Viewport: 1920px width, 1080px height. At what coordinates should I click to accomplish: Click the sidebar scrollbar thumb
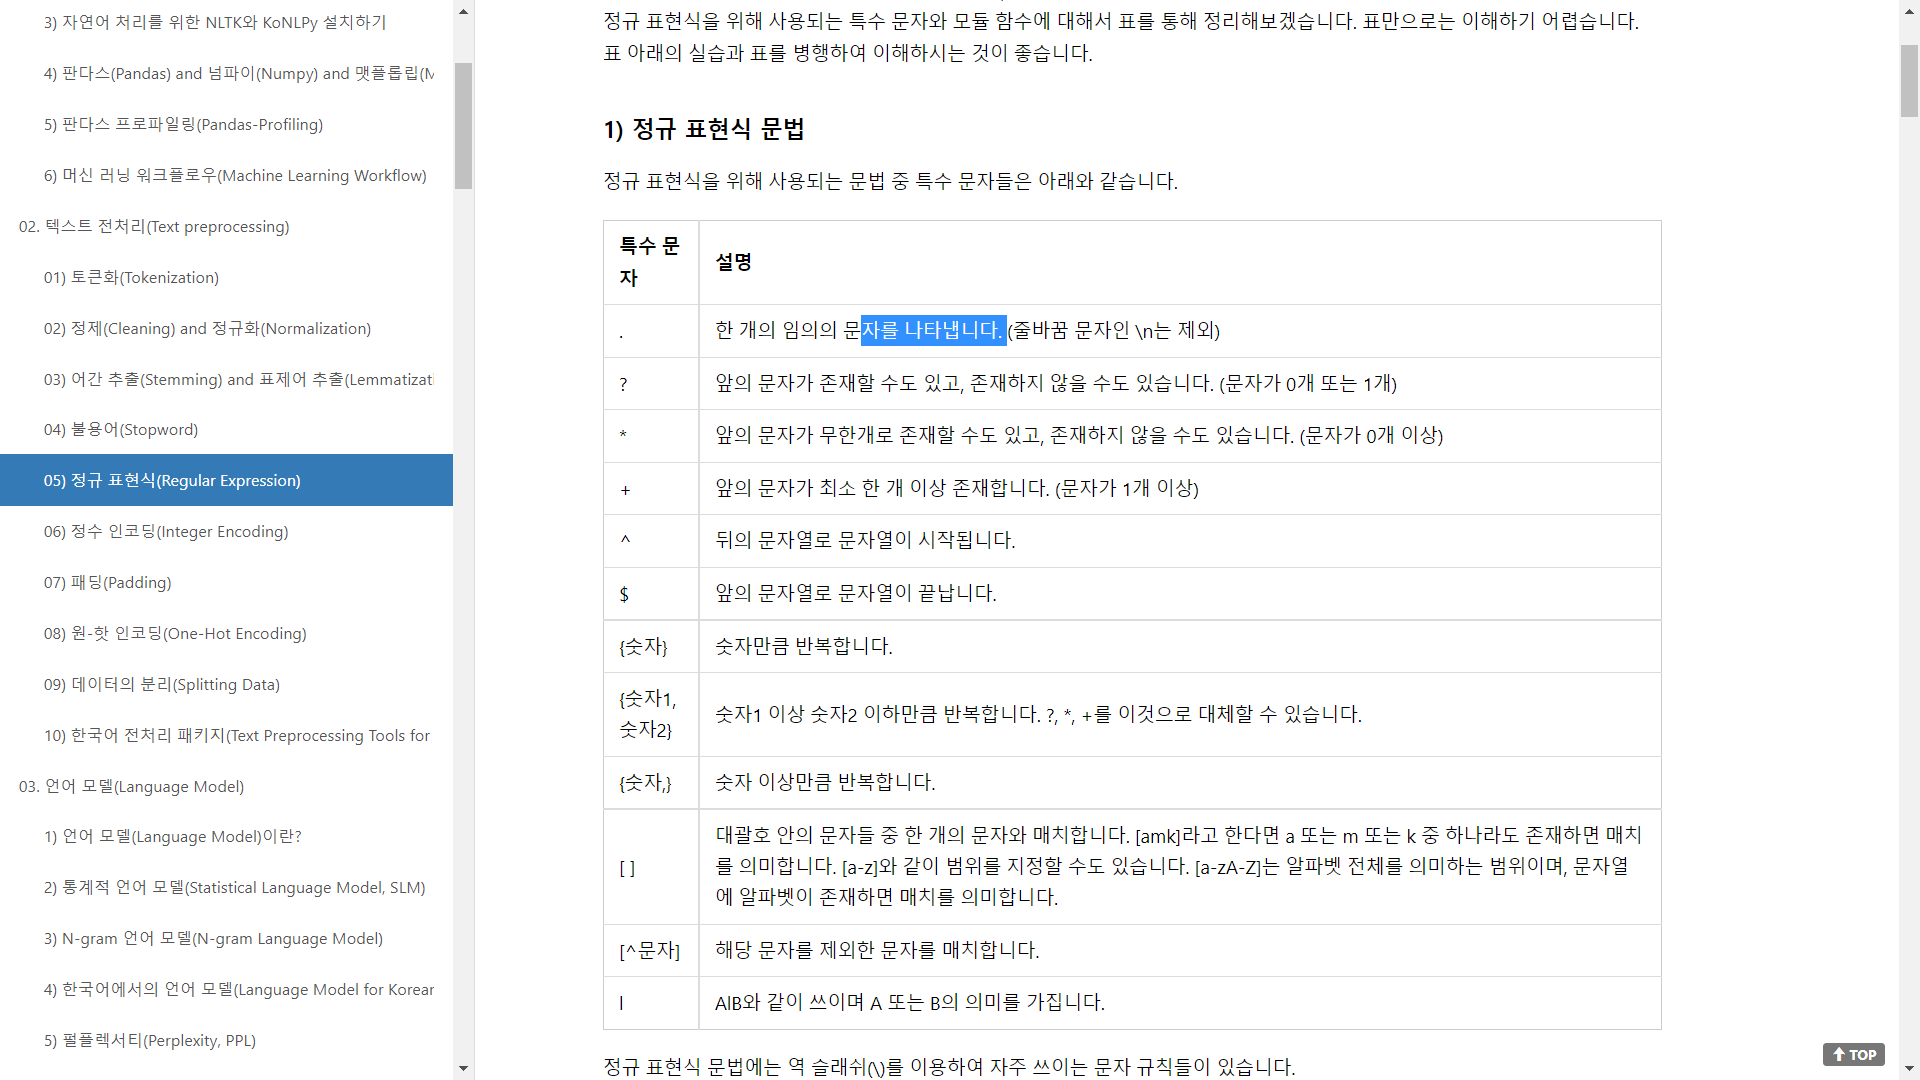(x=463, y=126)
